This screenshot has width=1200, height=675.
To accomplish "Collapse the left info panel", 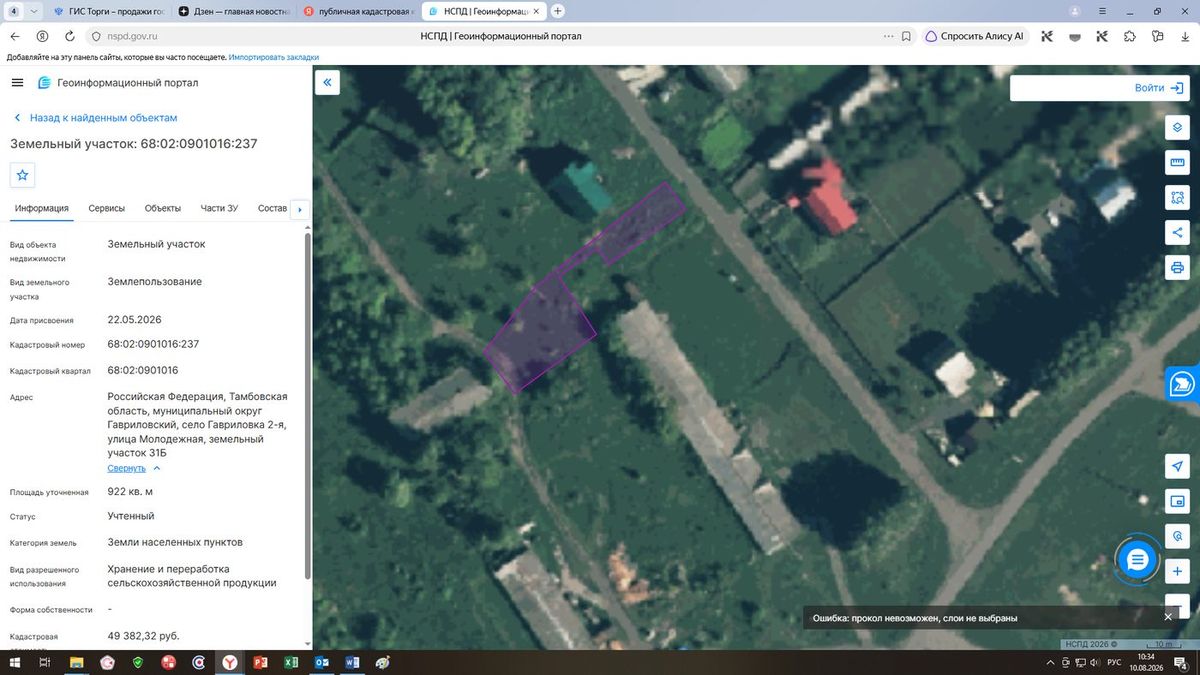I will pyautogui.click(x=327, y=82).
